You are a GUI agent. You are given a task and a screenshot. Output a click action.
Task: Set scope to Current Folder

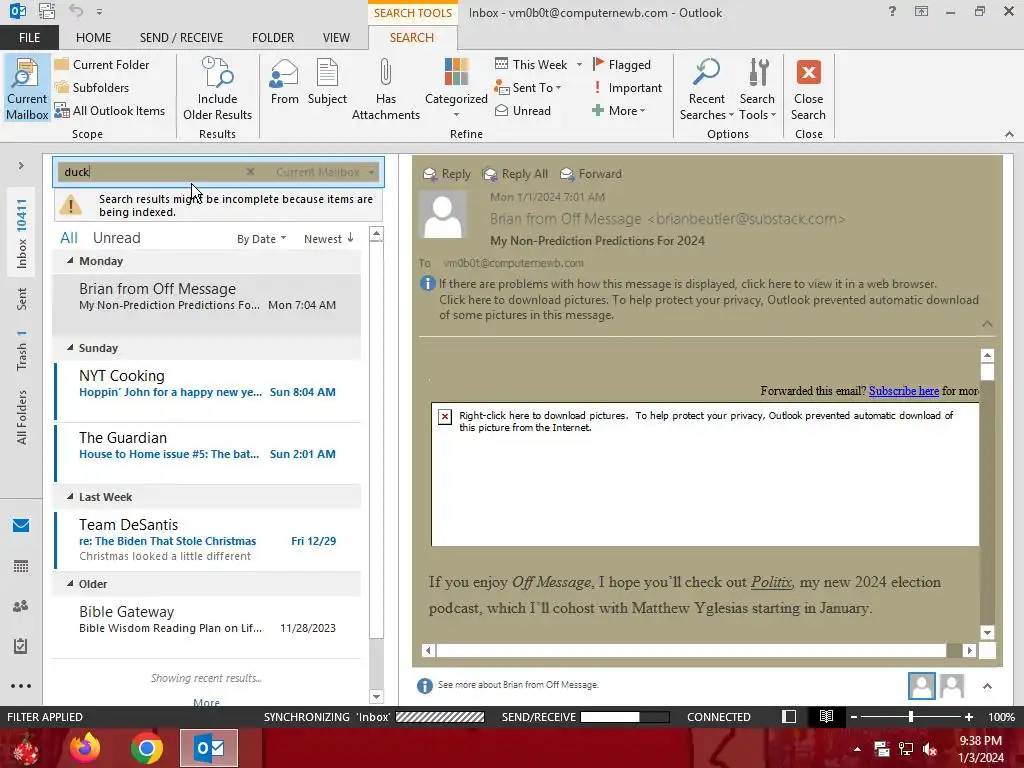point(102,64)
